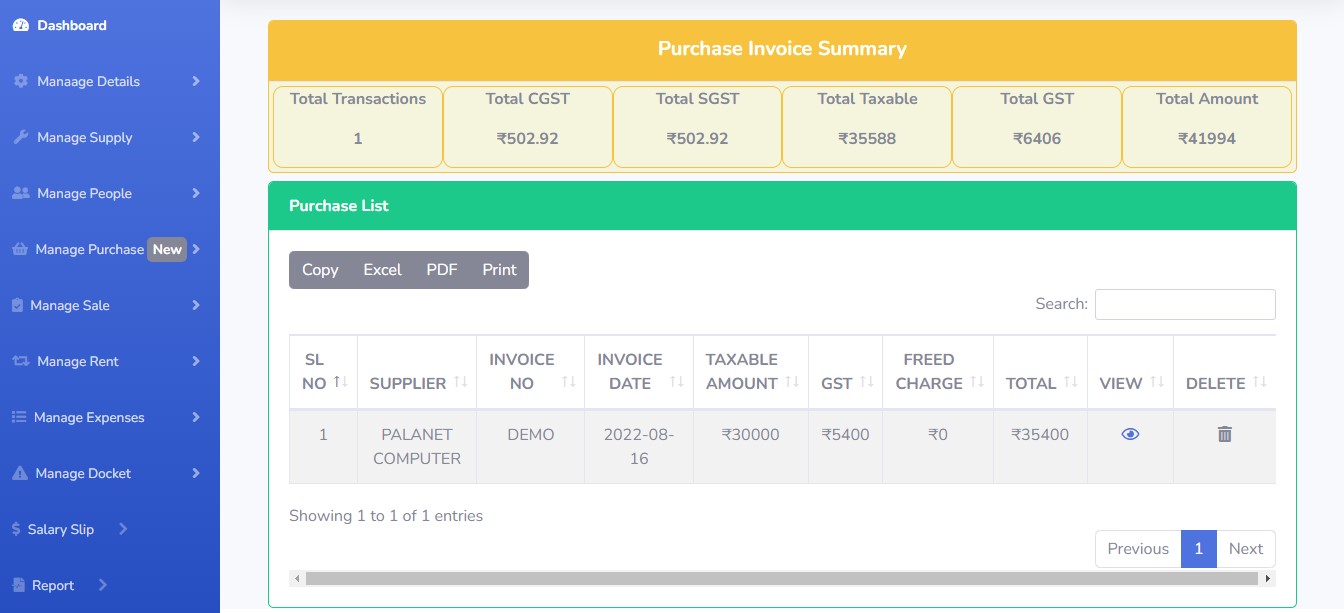Screen dimensions: 1344x613
Task: Sort table by the TOTAL column
Action: pyautogui.click(x=1039, y=383)
